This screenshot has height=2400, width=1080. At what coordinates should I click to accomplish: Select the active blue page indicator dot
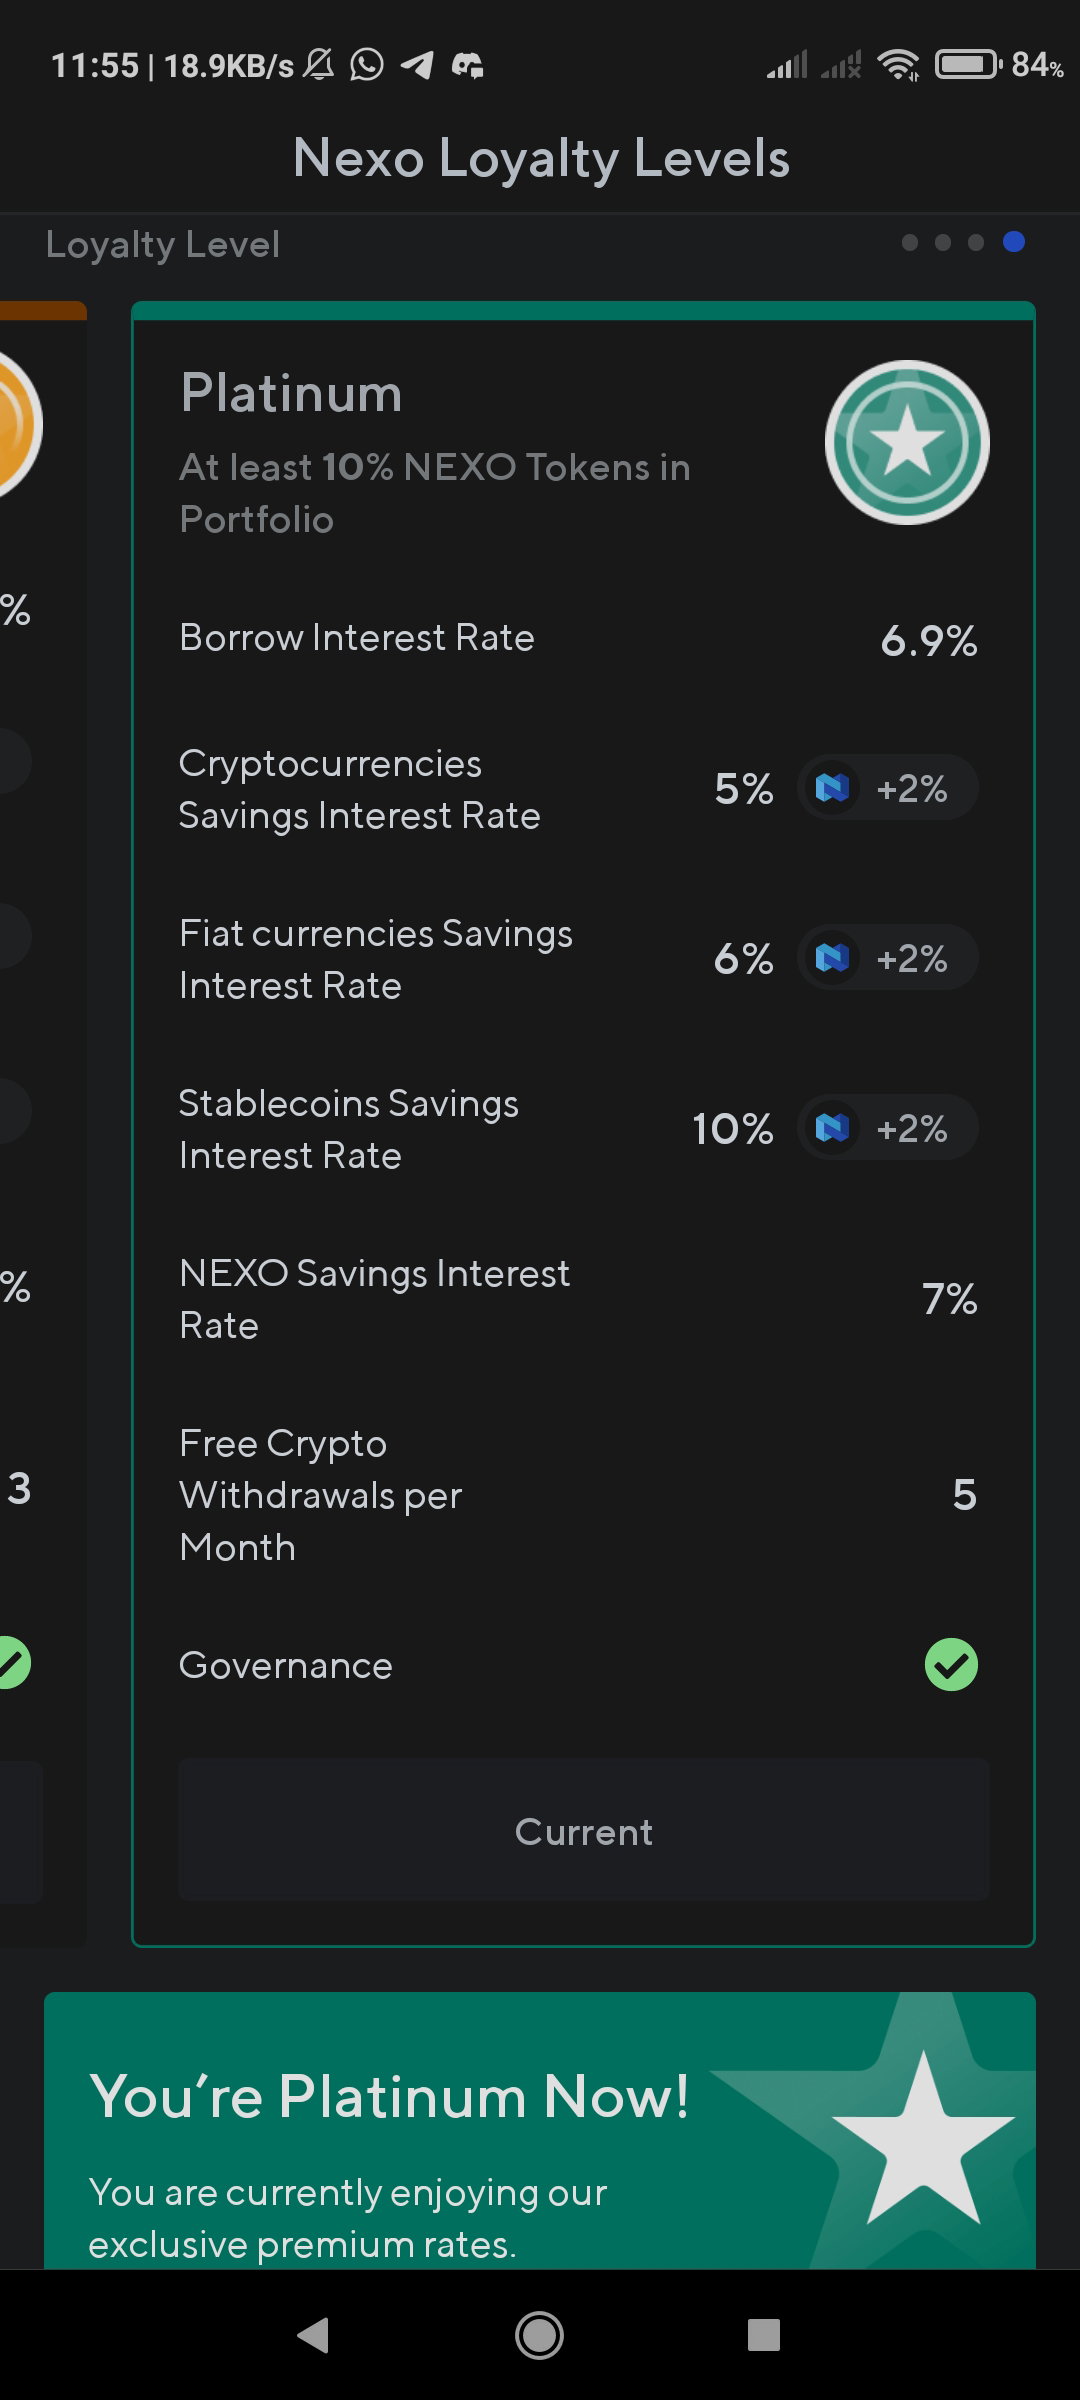(x=1014, y=242)
